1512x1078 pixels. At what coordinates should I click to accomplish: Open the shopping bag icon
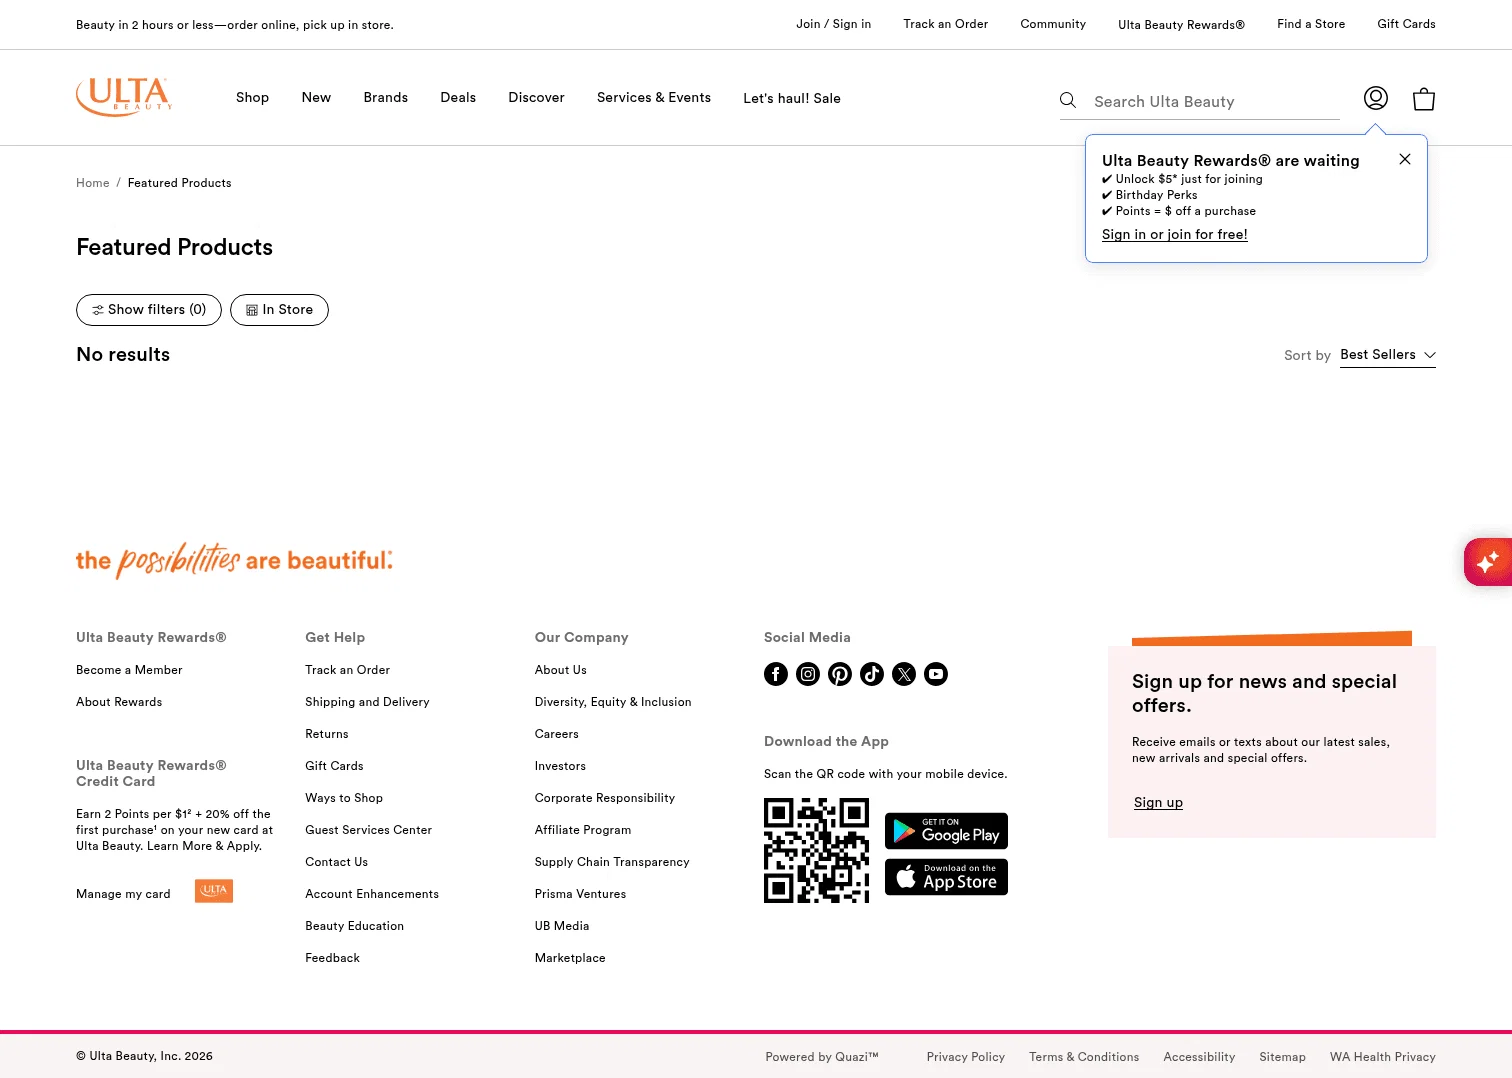(1424, 99)
